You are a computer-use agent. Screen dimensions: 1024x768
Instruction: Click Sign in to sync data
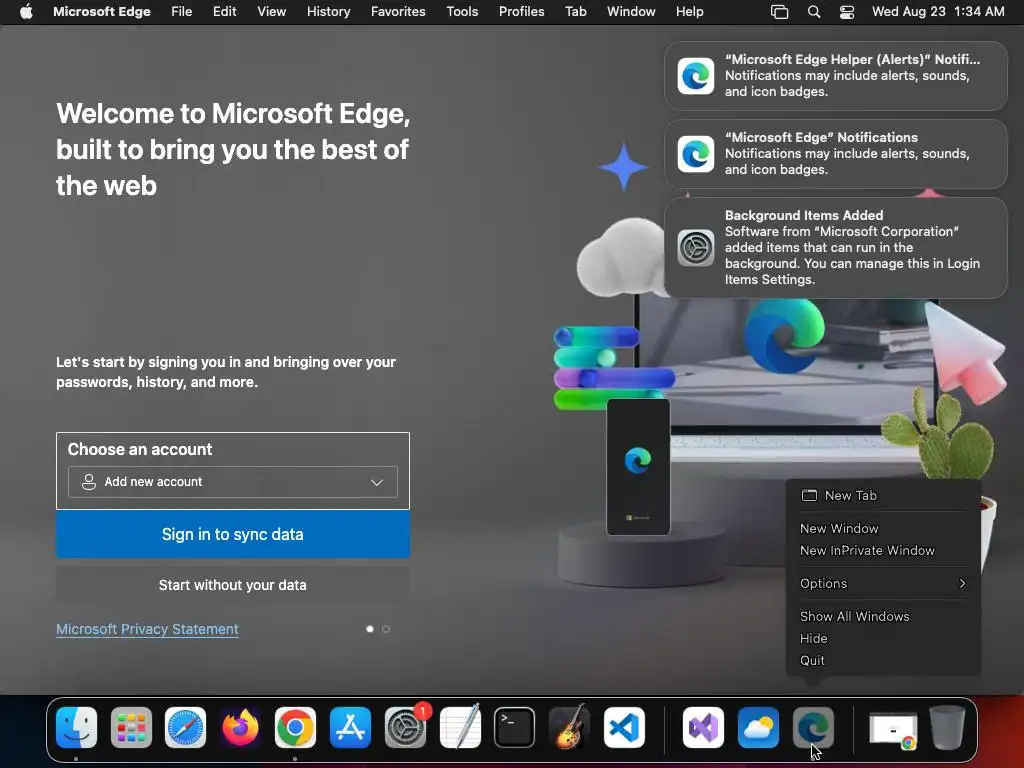[232, 534]
